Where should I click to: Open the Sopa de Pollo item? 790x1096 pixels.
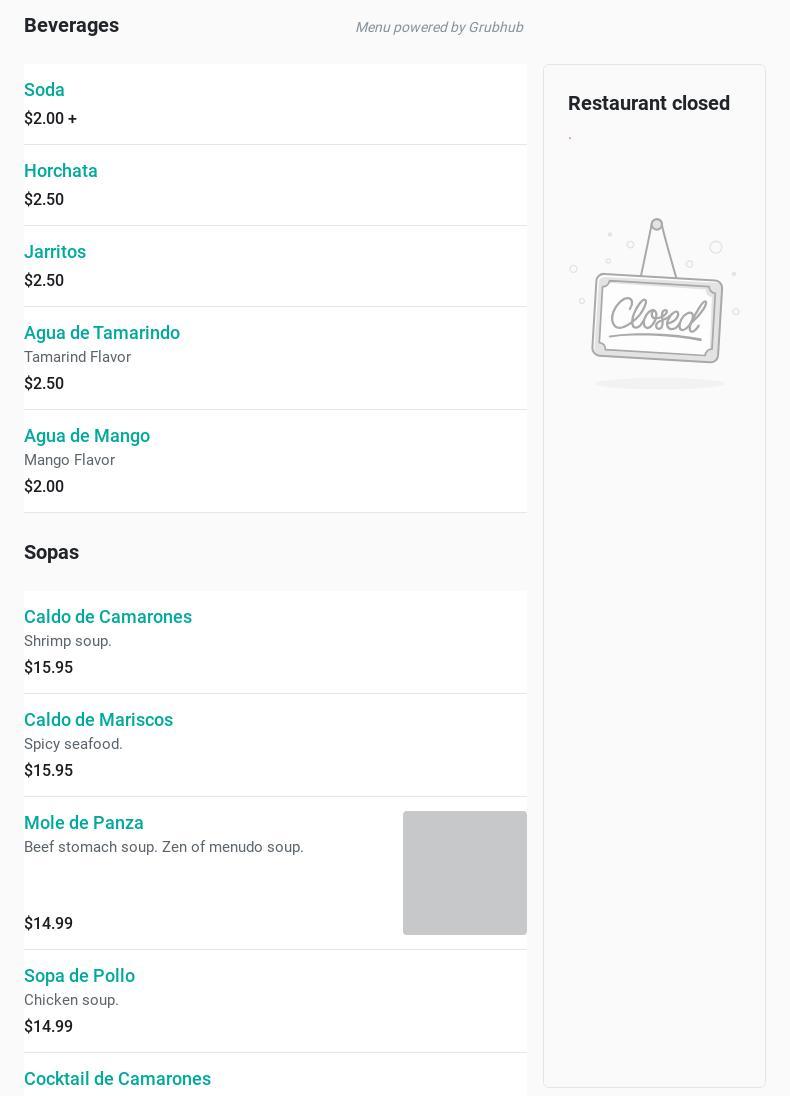point(79,976)
